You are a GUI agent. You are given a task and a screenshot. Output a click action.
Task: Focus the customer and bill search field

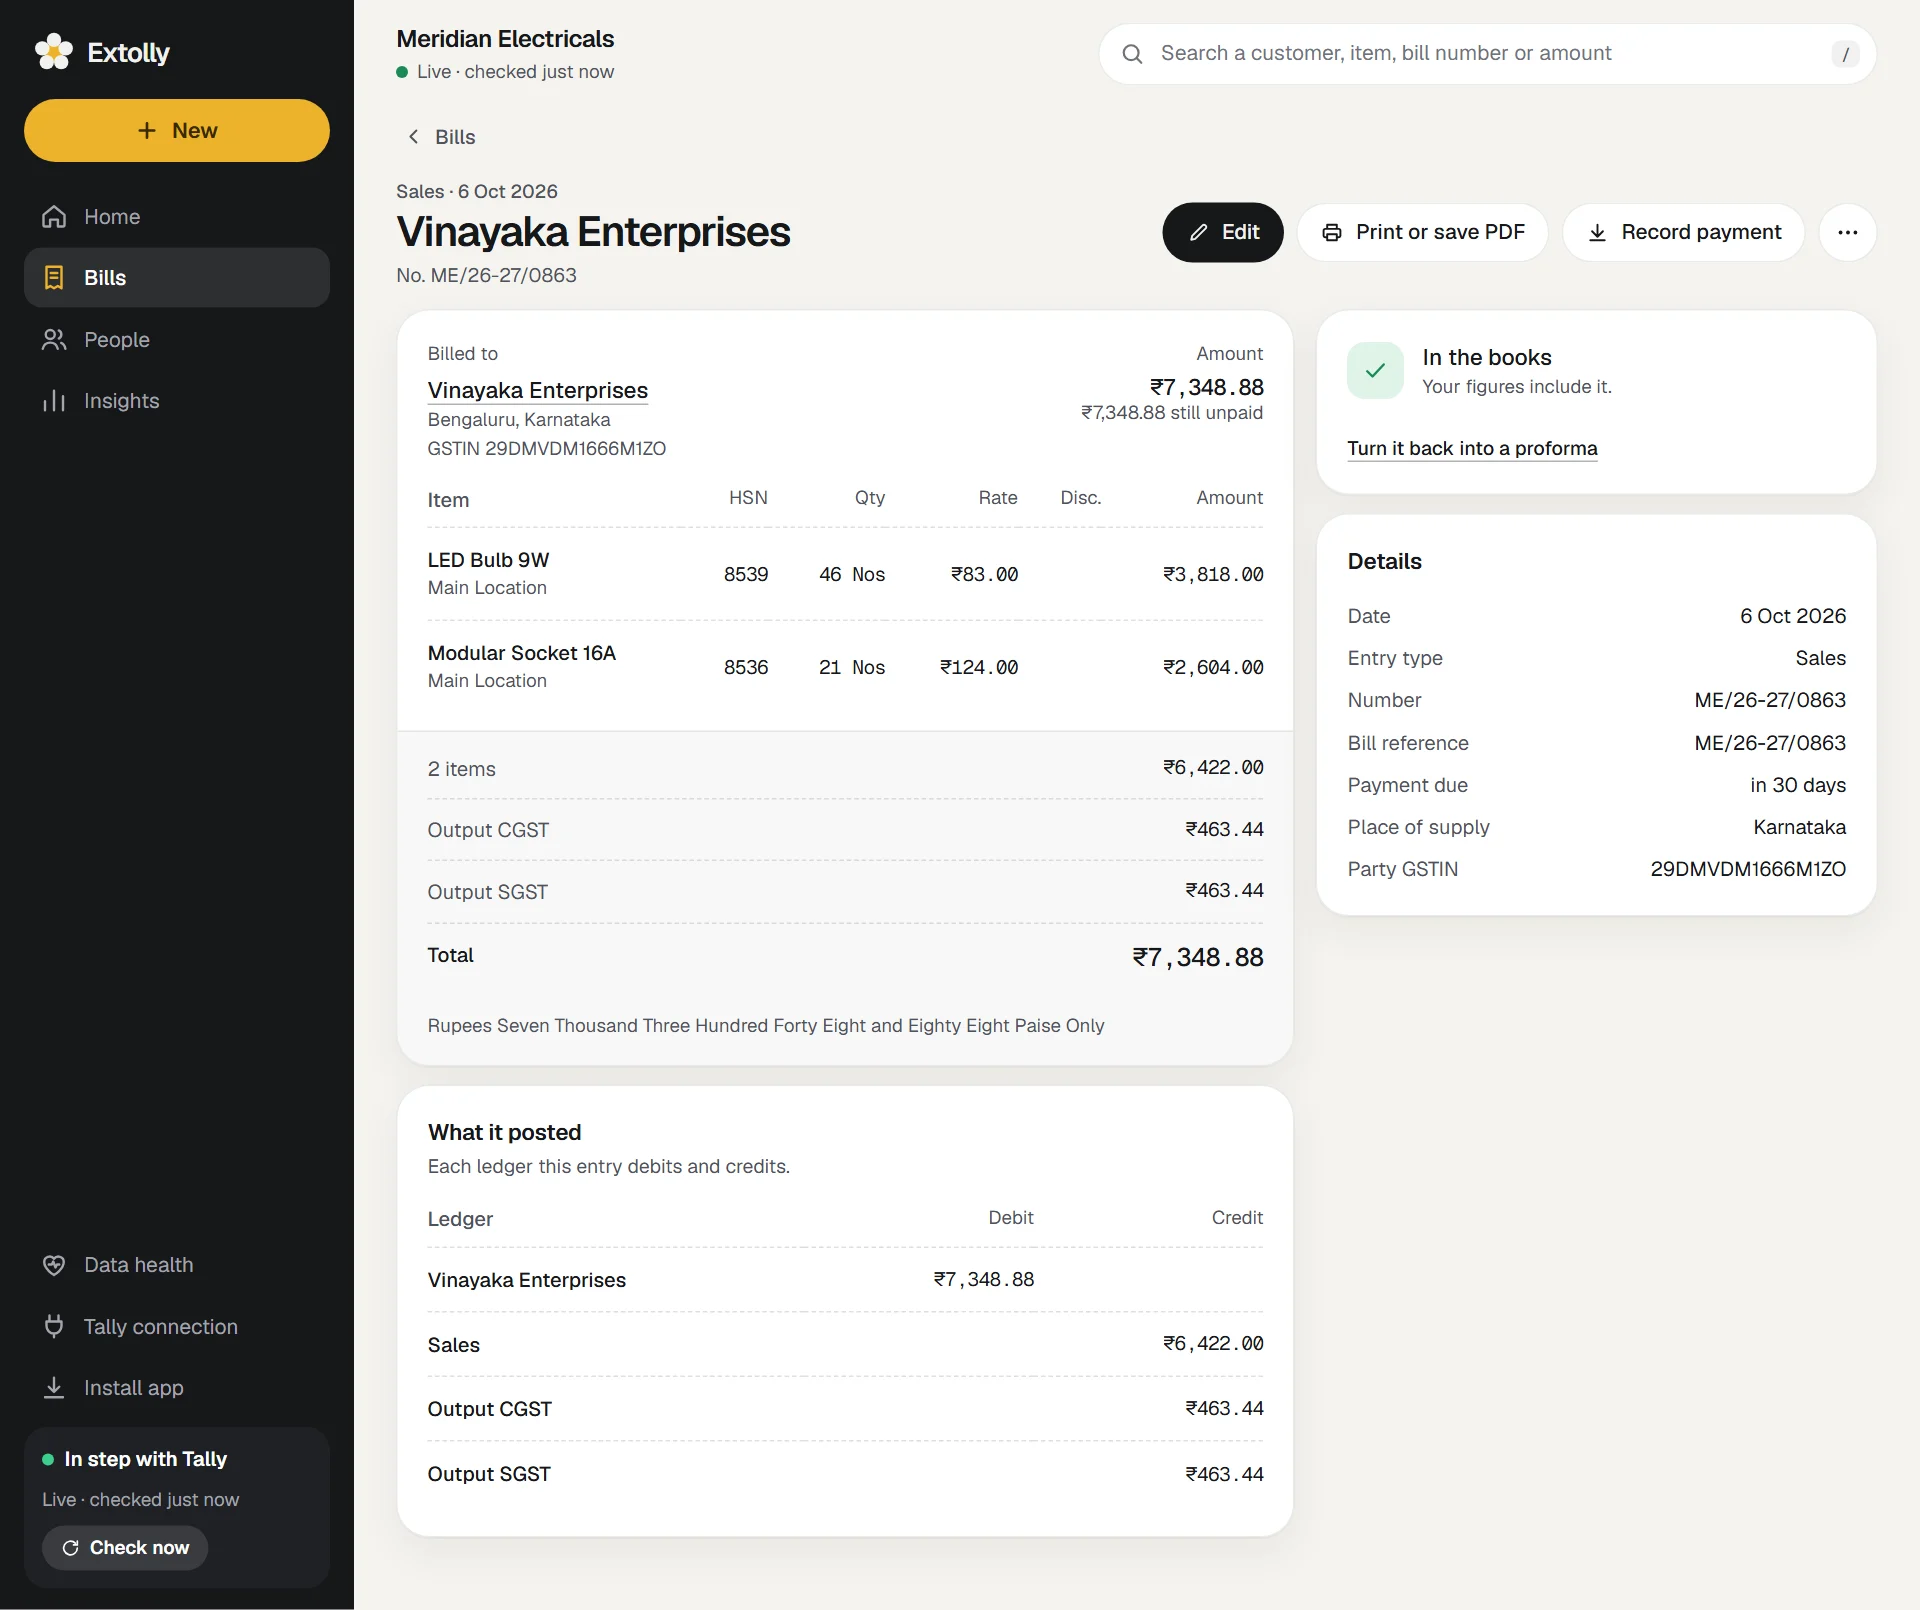tap(1487, 54)
